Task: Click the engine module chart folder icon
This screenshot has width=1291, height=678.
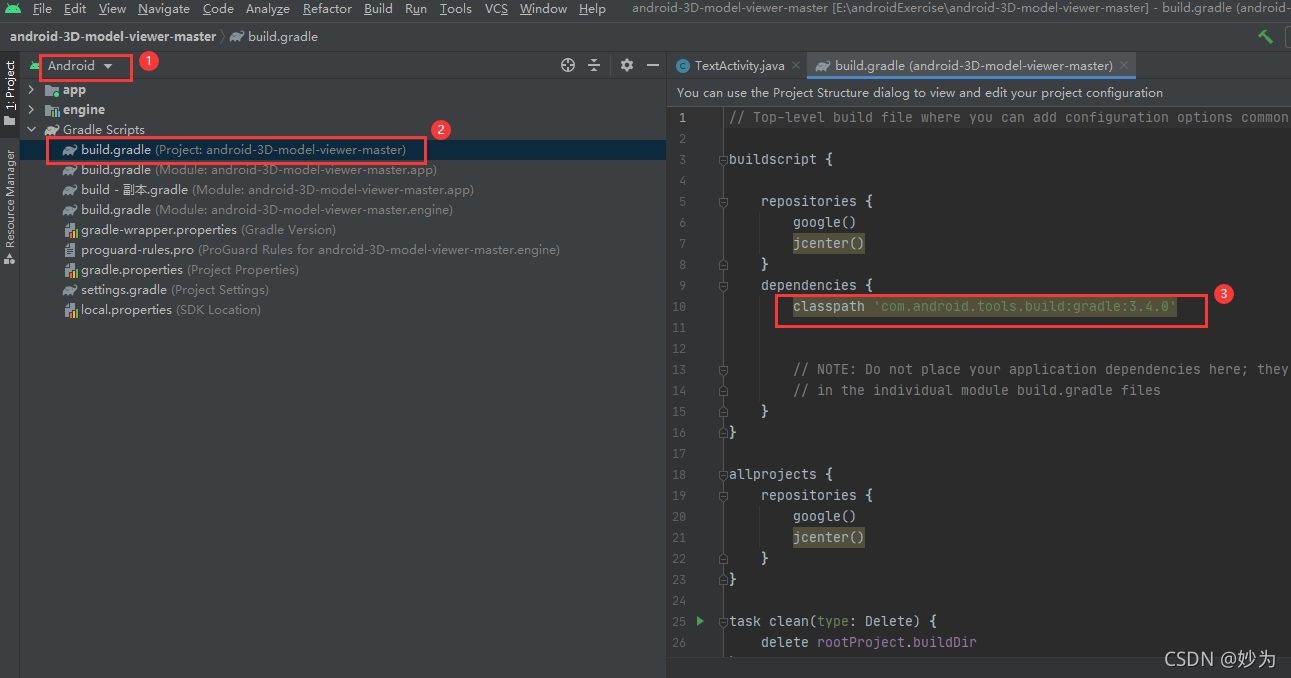Action: (x=52, y=110)
